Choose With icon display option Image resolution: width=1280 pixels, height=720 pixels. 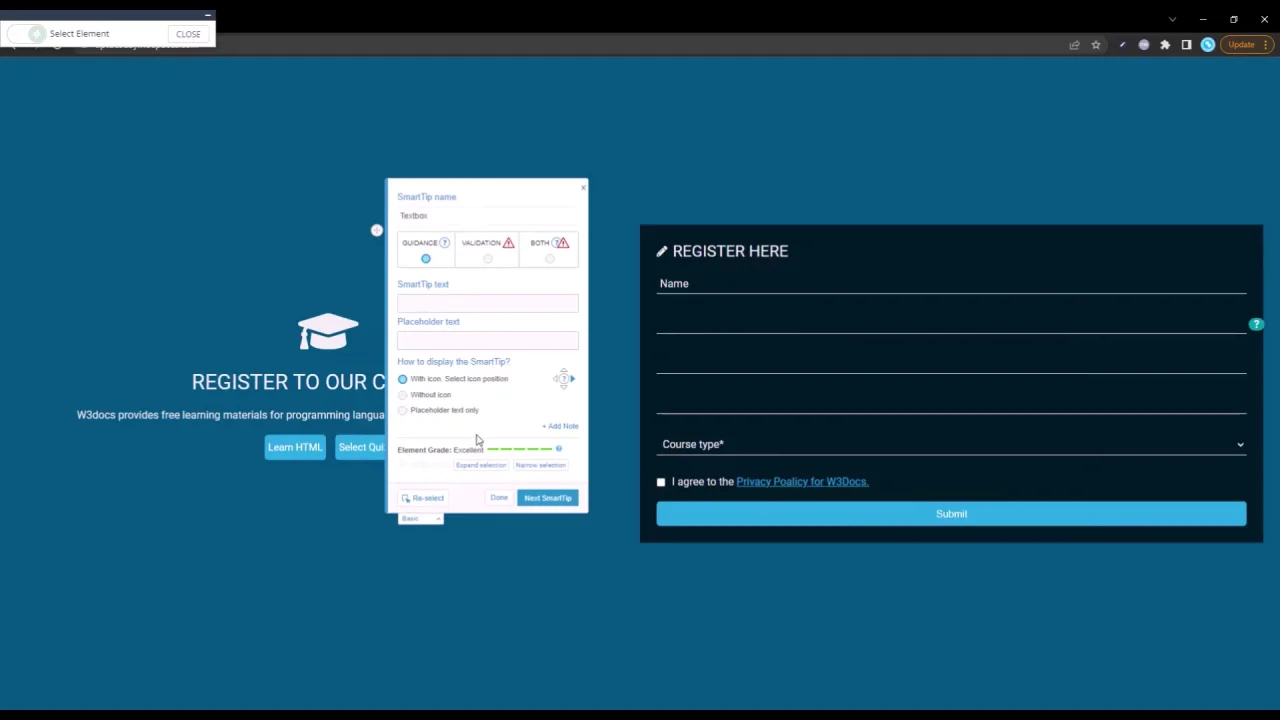click(402, 379)
